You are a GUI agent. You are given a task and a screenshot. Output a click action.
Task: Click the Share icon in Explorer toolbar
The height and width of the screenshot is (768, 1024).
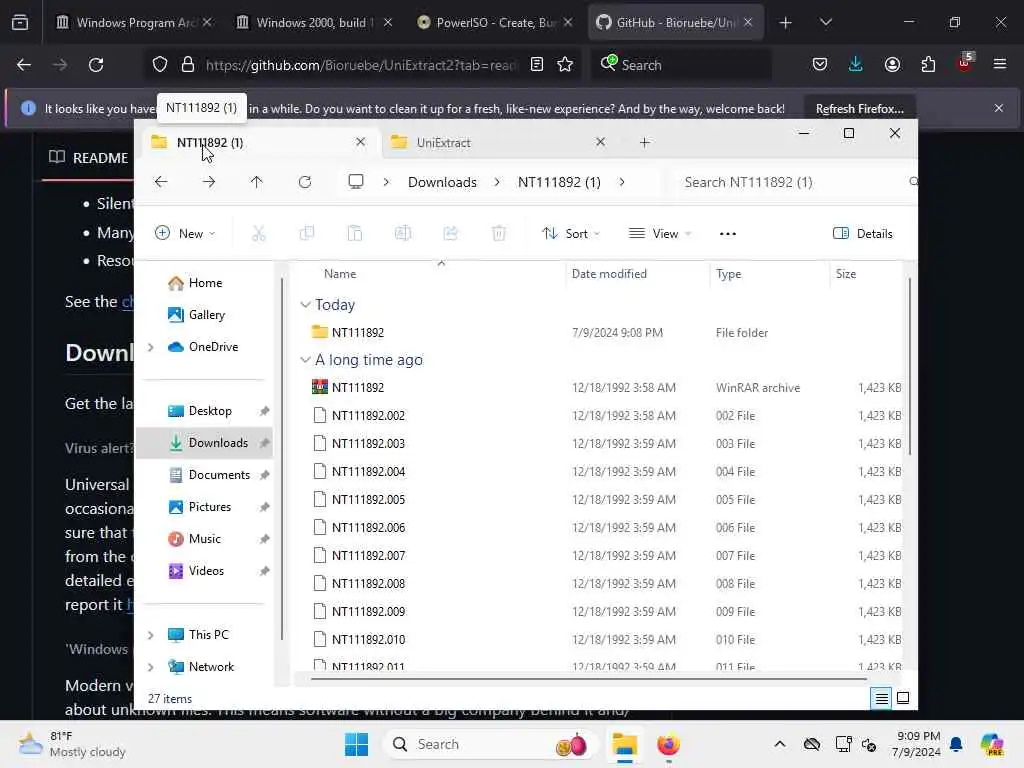[451, 234]
